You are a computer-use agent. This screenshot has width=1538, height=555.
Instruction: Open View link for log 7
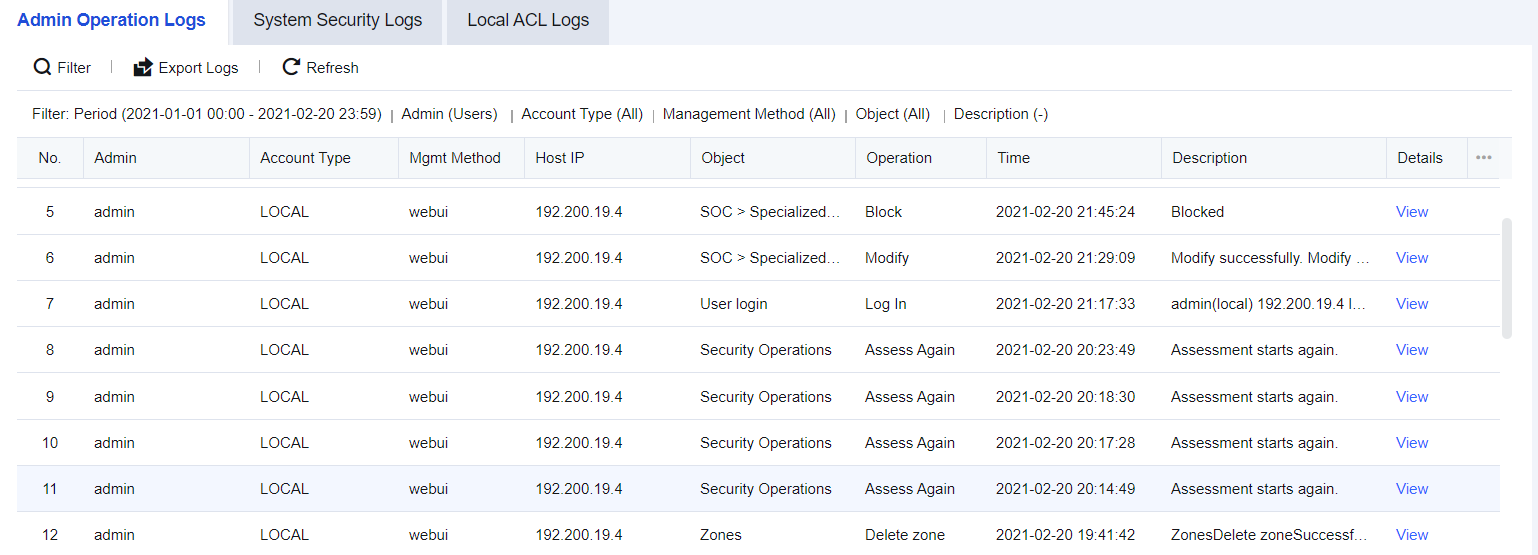1411,304
